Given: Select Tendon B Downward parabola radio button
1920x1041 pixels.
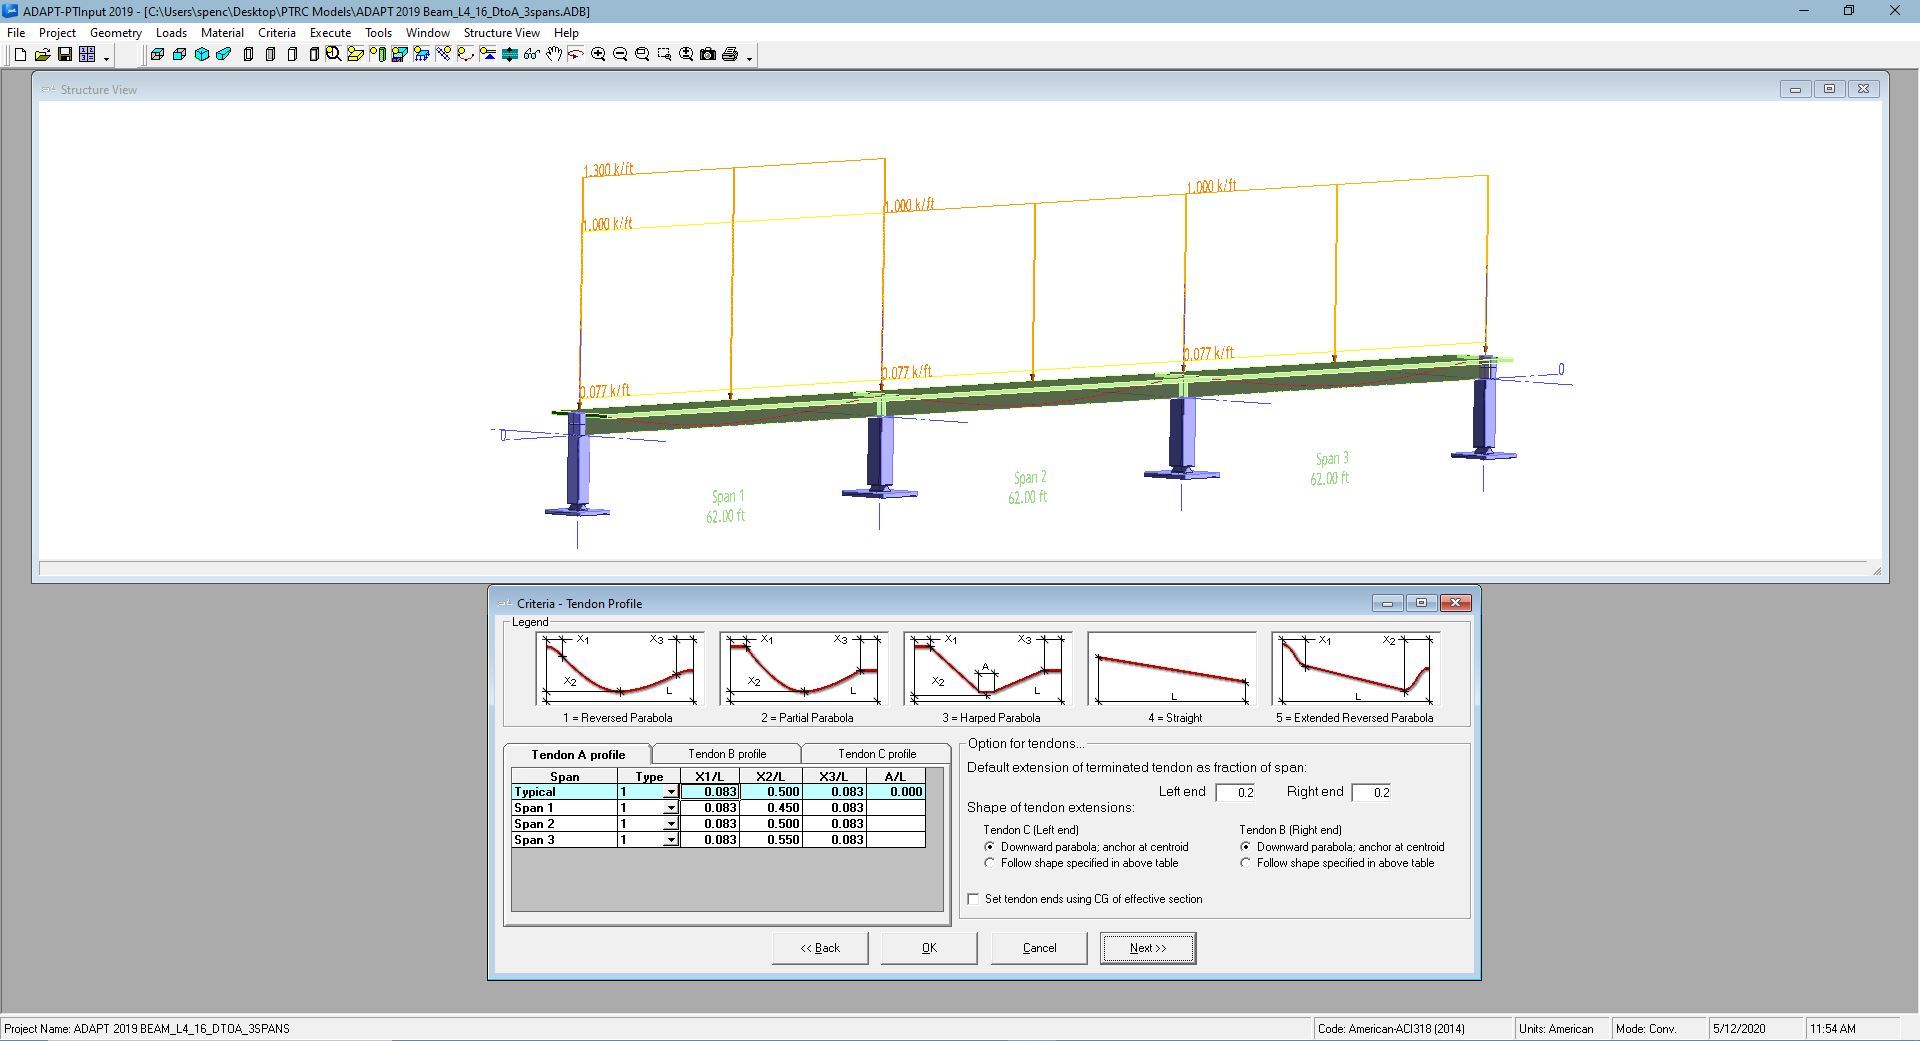Looking at the screenshot, I should (1246, 847).
